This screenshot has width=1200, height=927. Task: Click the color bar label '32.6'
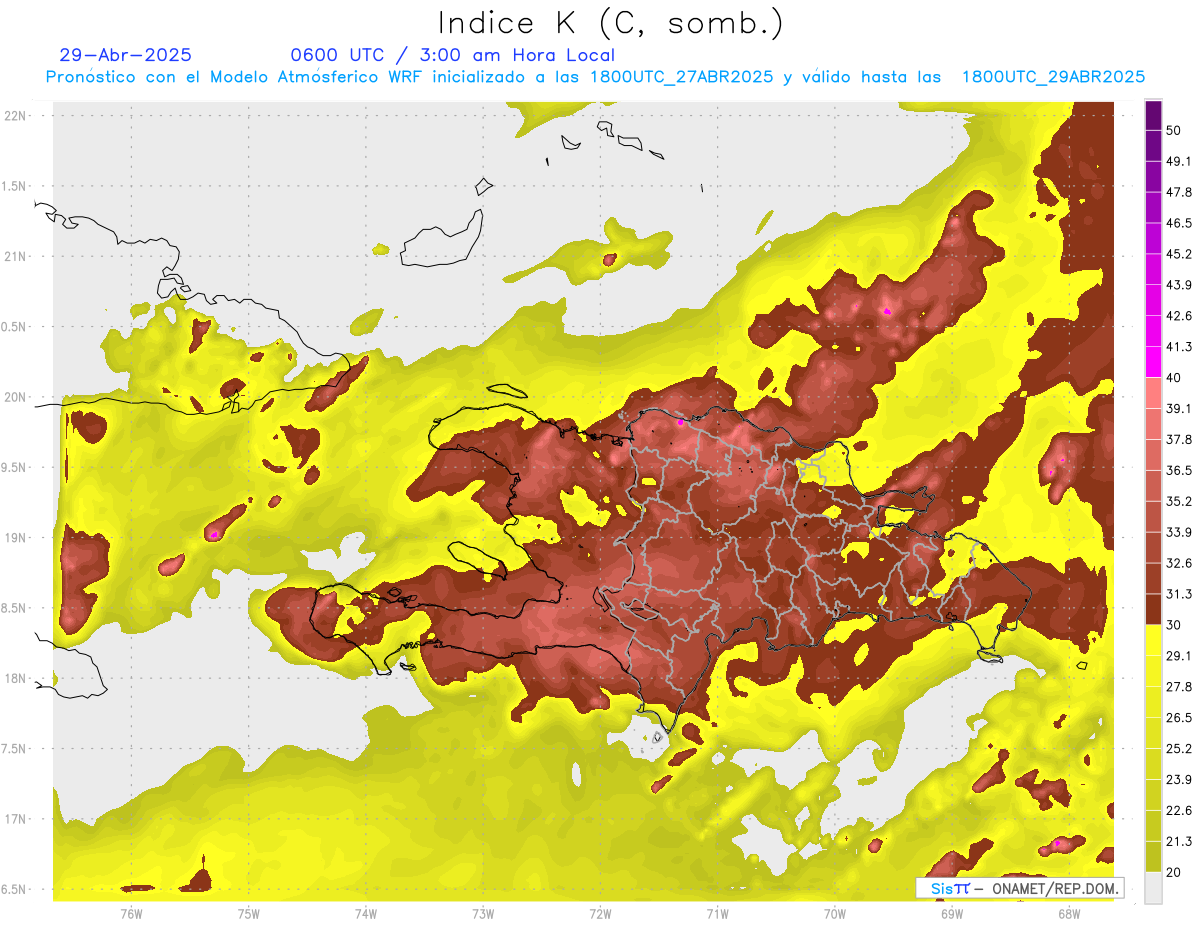(x=1179, y=563)
